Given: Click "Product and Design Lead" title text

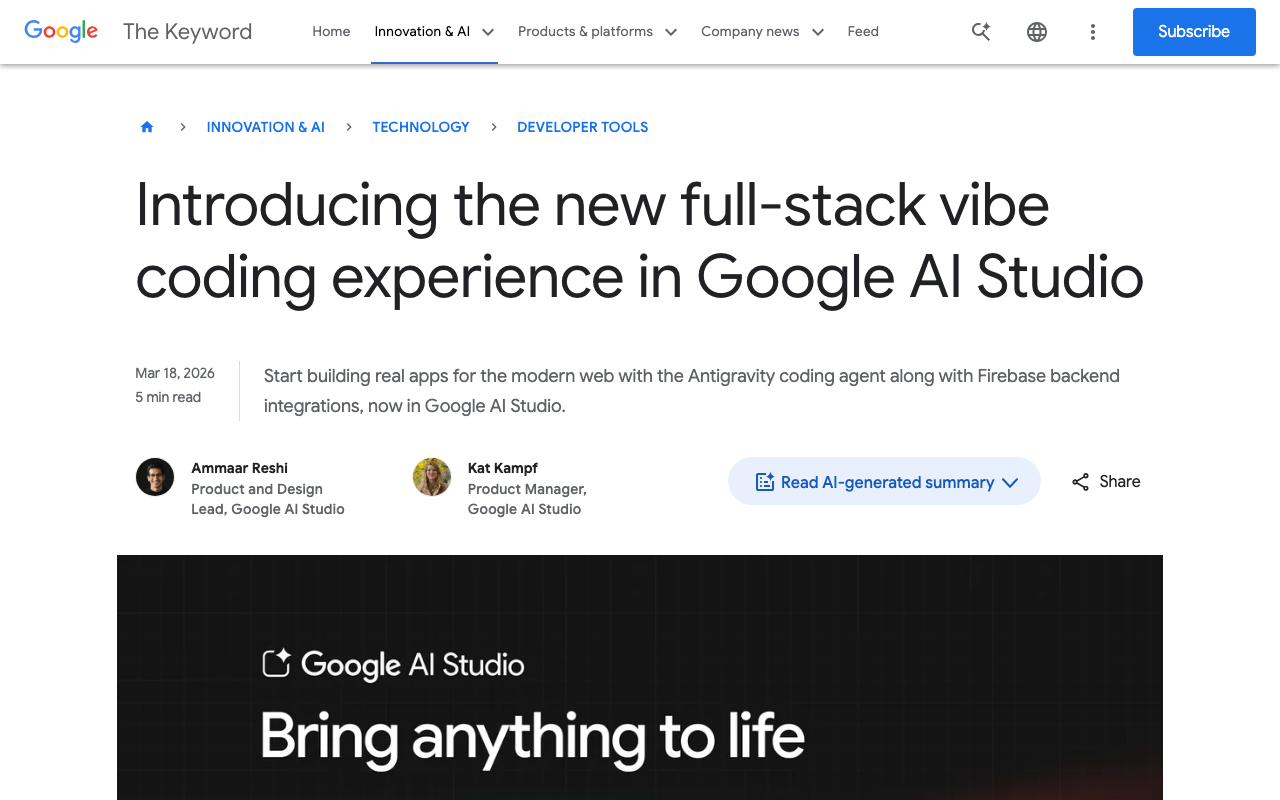Looking at the screenshot, I should 268,499.
